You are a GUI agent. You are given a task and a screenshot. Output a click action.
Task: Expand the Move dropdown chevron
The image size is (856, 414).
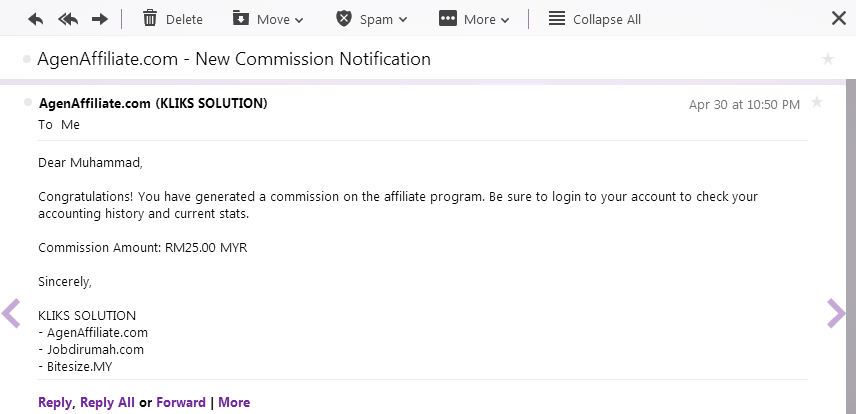[299, 20]
